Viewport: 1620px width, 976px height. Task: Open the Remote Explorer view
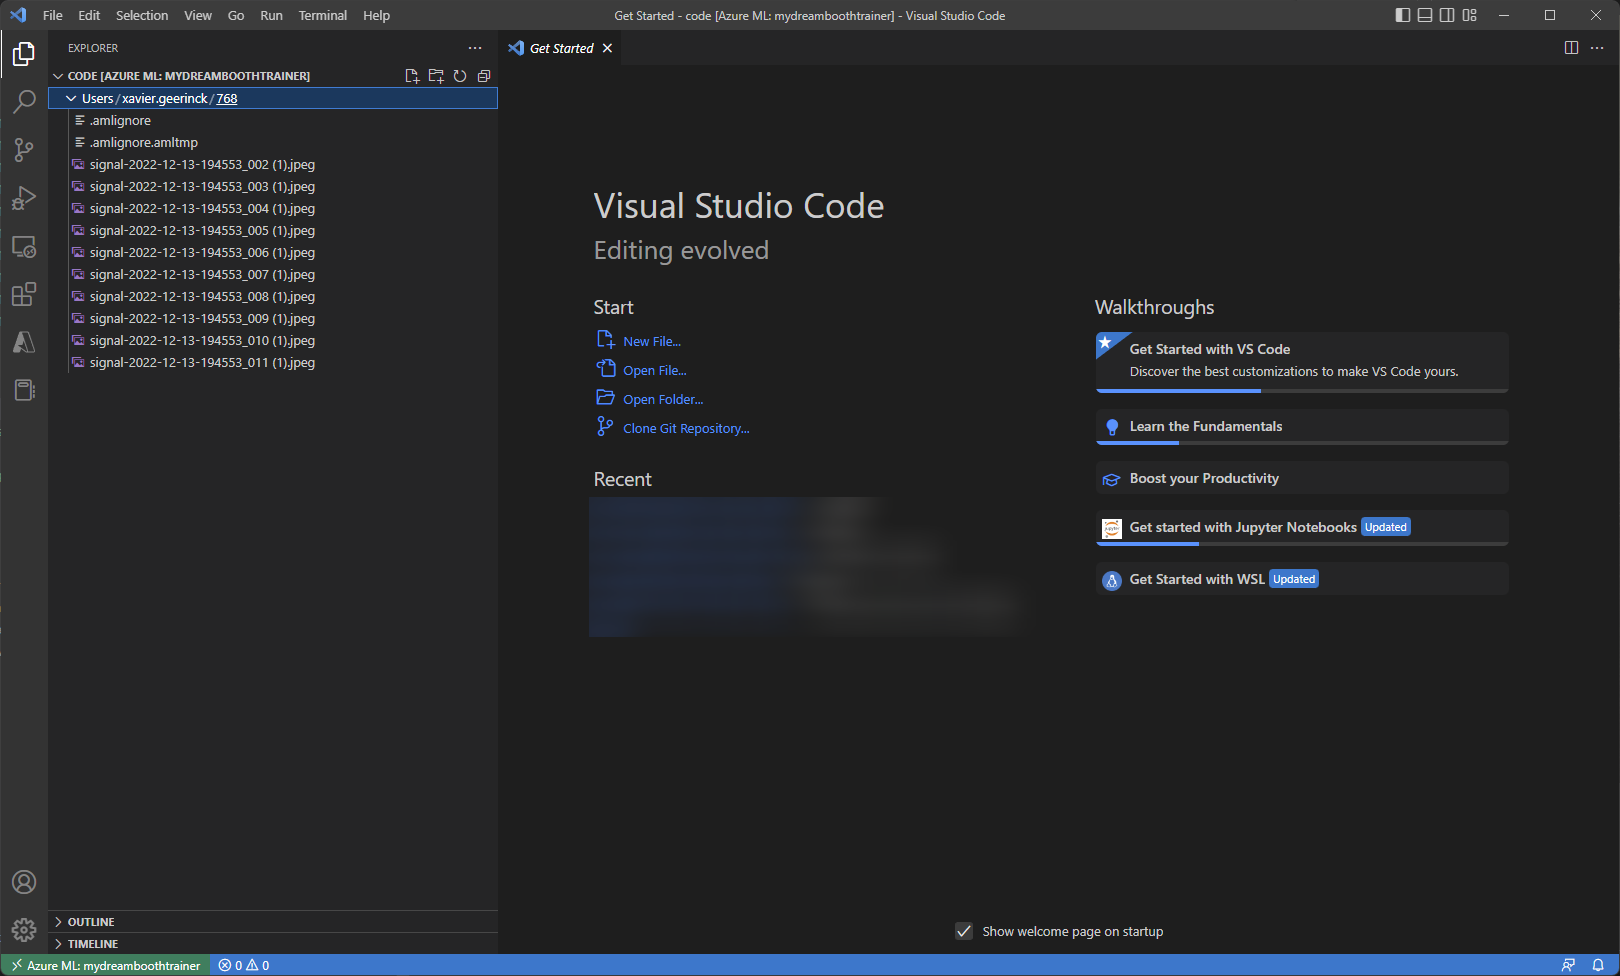point(24,246)
